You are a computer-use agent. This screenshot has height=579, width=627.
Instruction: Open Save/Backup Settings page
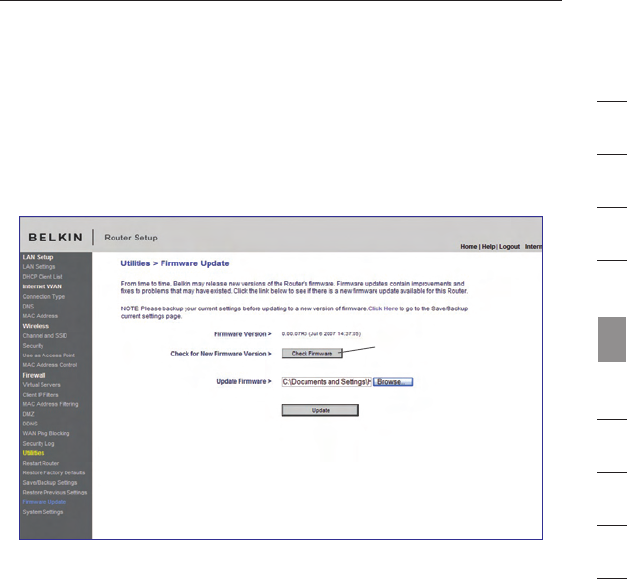(50, 483)
